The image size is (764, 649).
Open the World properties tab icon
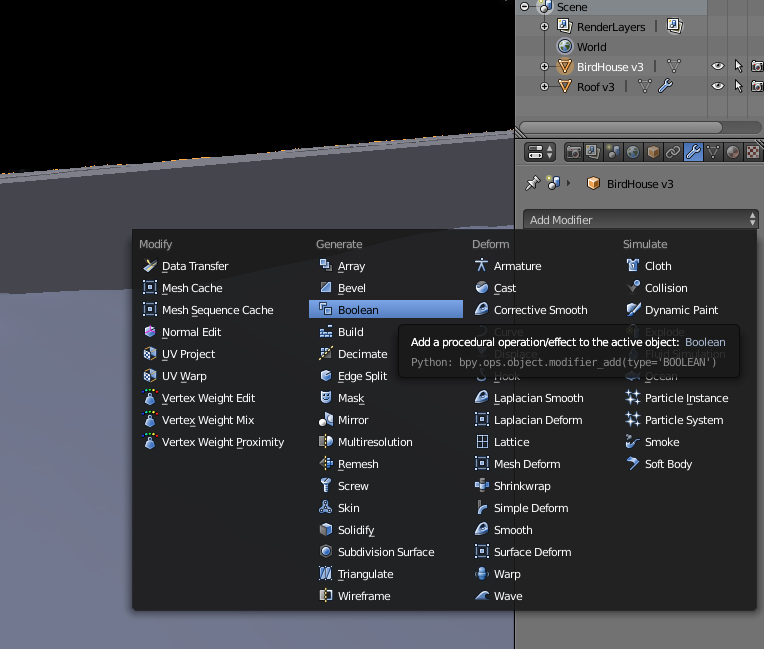point(633,152)
